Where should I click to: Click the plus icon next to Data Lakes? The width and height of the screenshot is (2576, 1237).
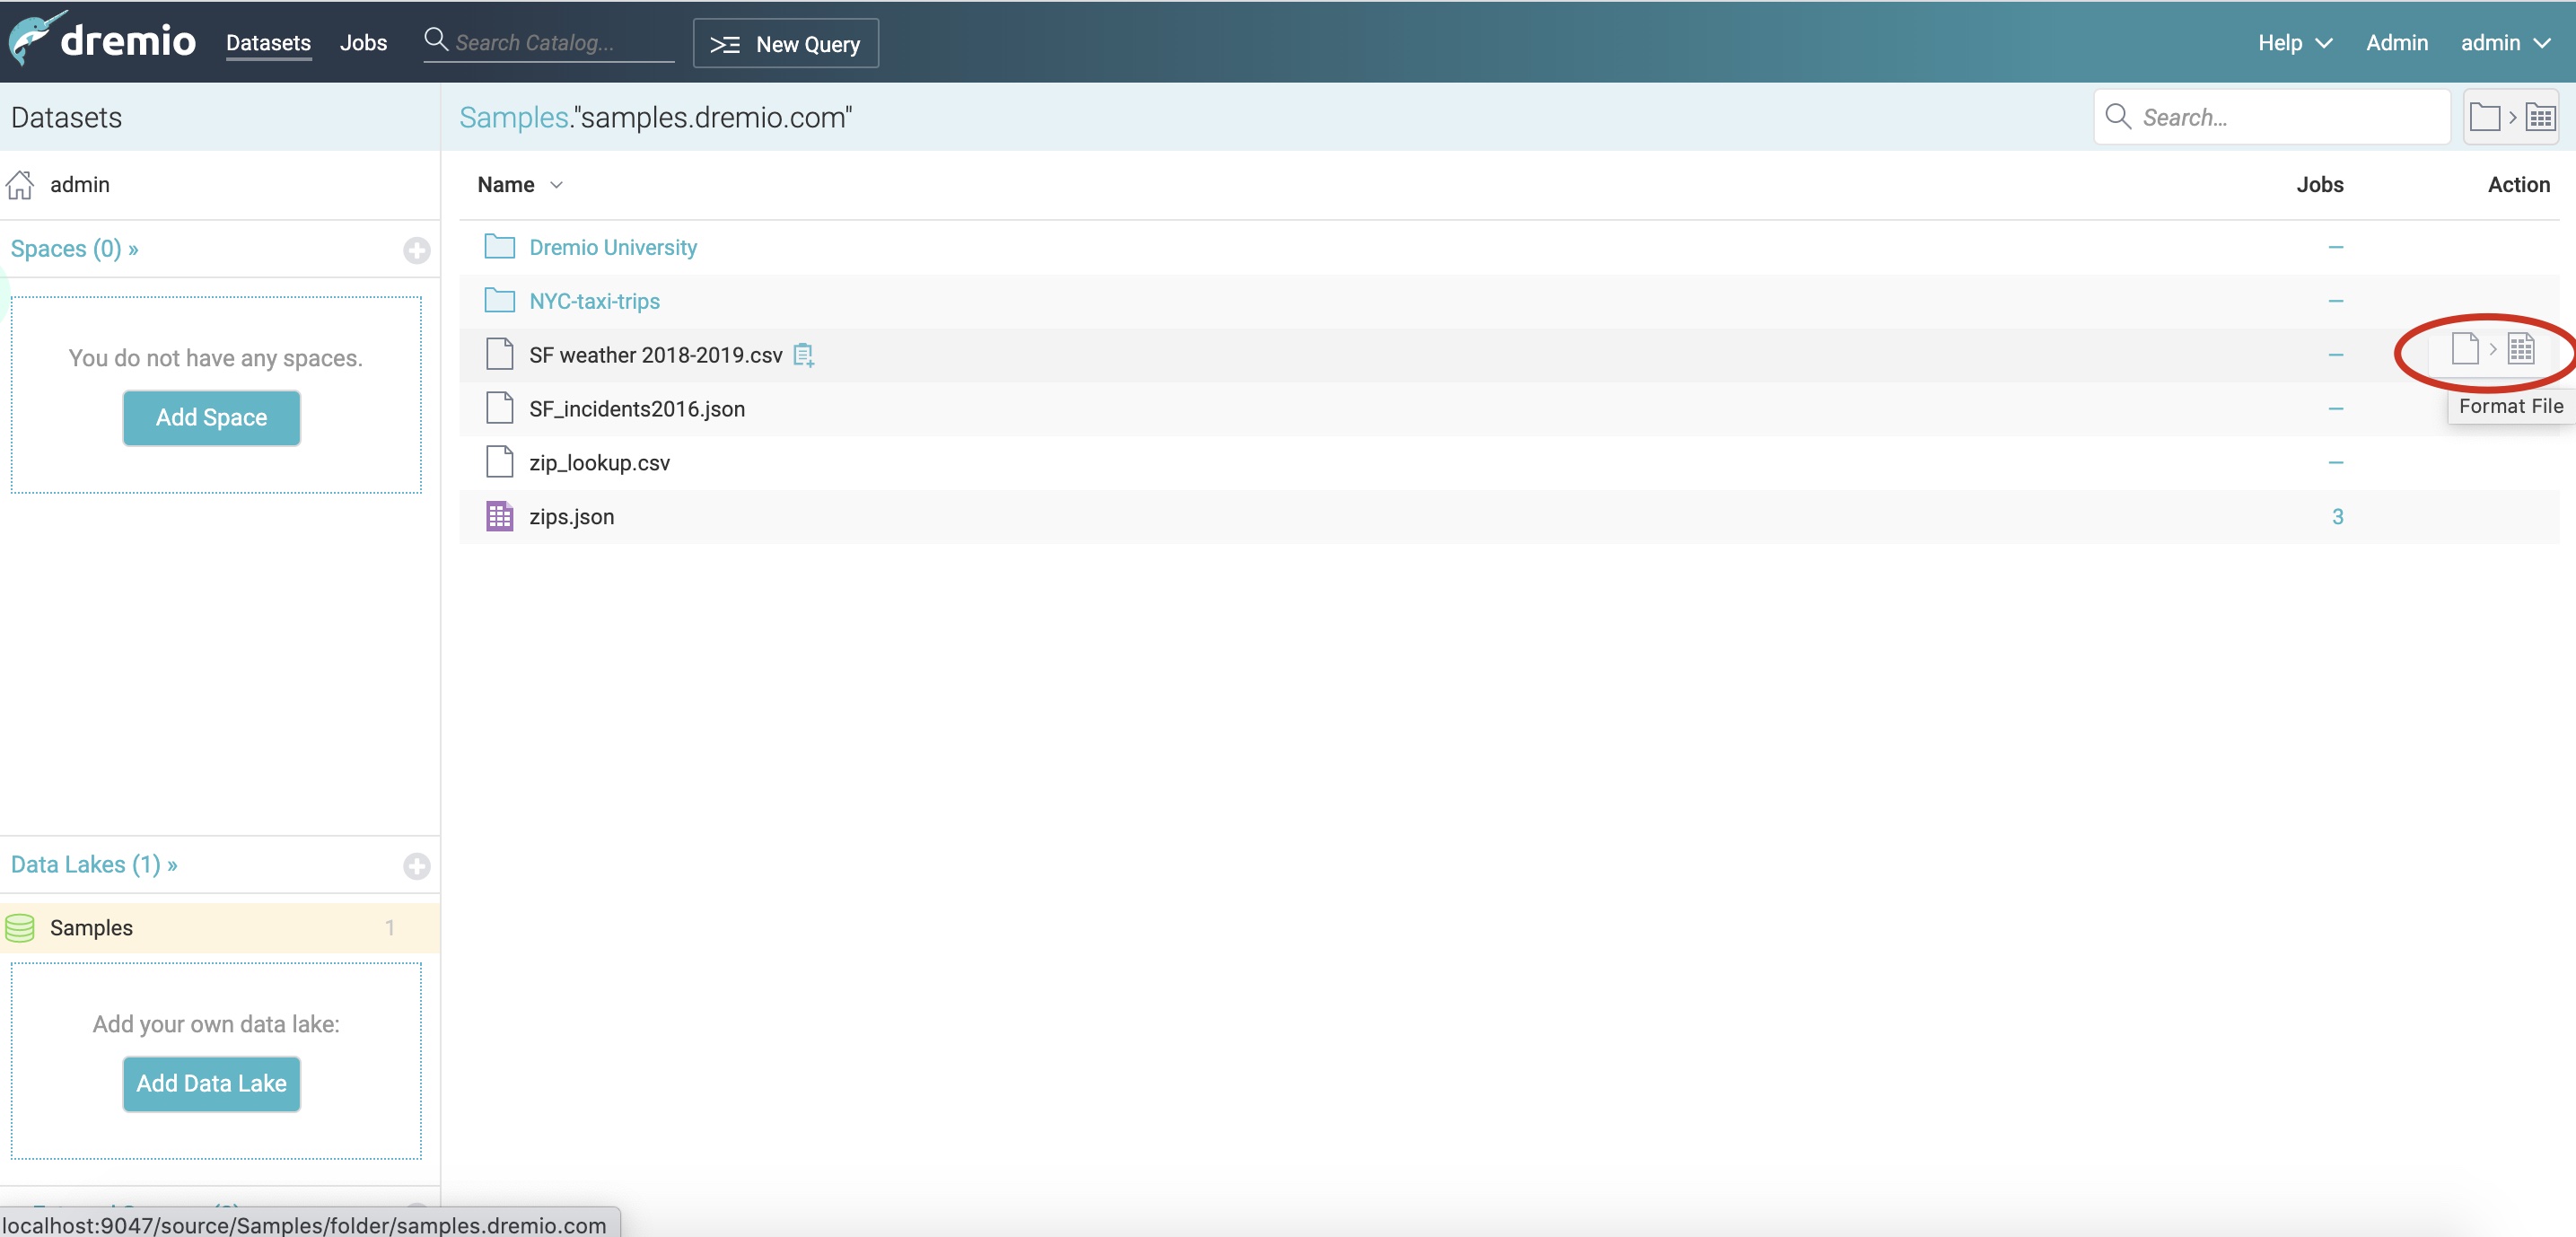(x=416, y=865)
